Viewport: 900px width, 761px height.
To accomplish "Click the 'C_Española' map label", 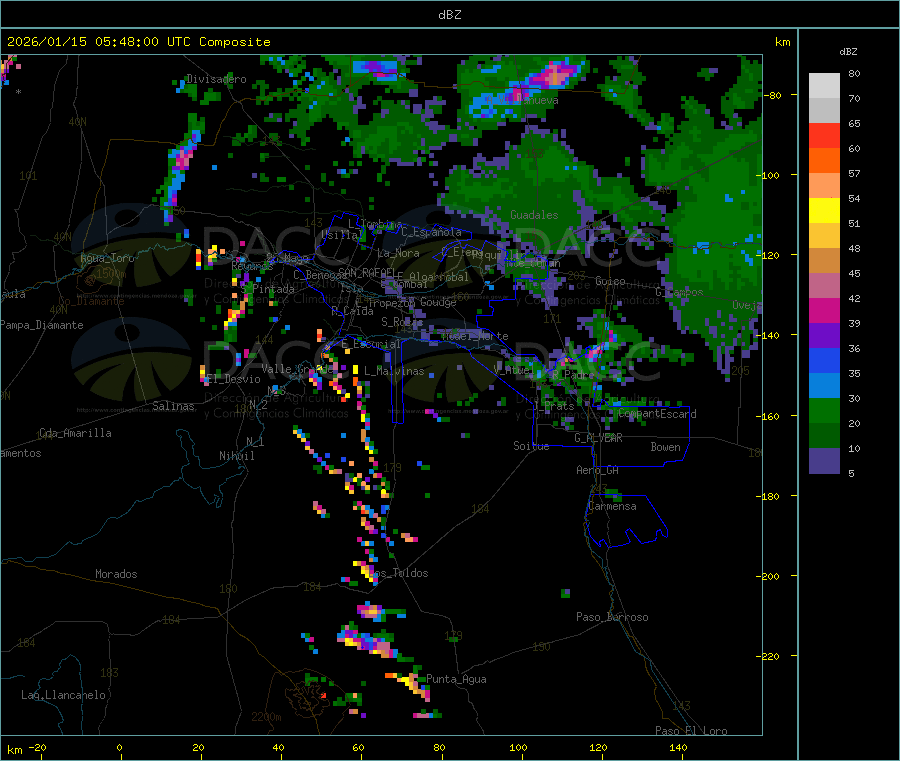I will (431, 232).
